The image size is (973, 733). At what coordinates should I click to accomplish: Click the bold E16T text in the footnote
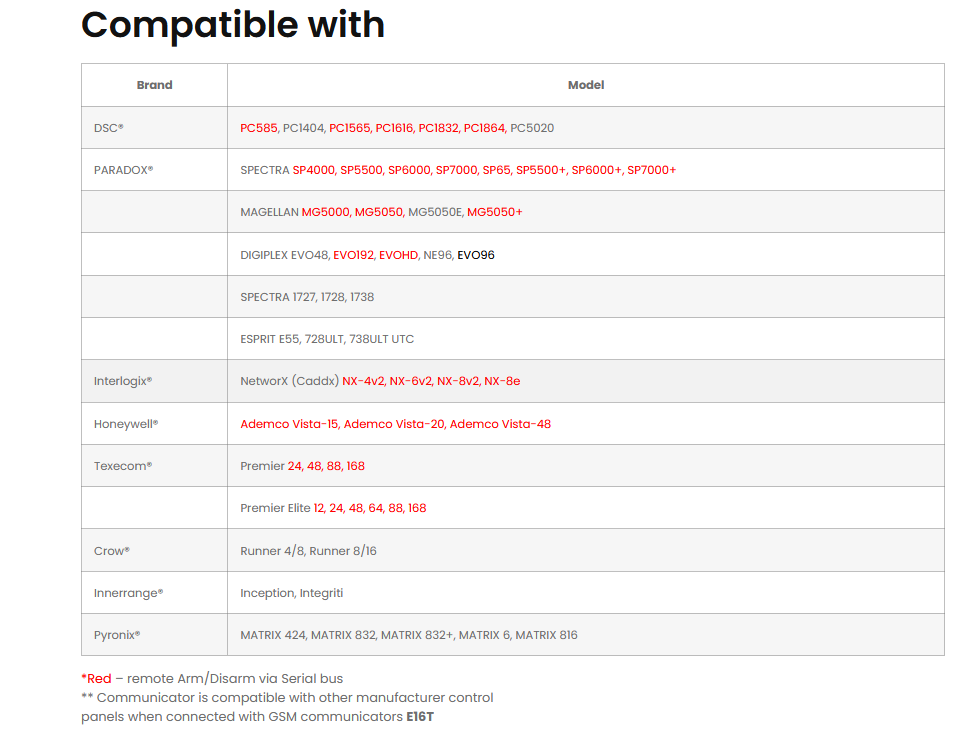(420, 716)
